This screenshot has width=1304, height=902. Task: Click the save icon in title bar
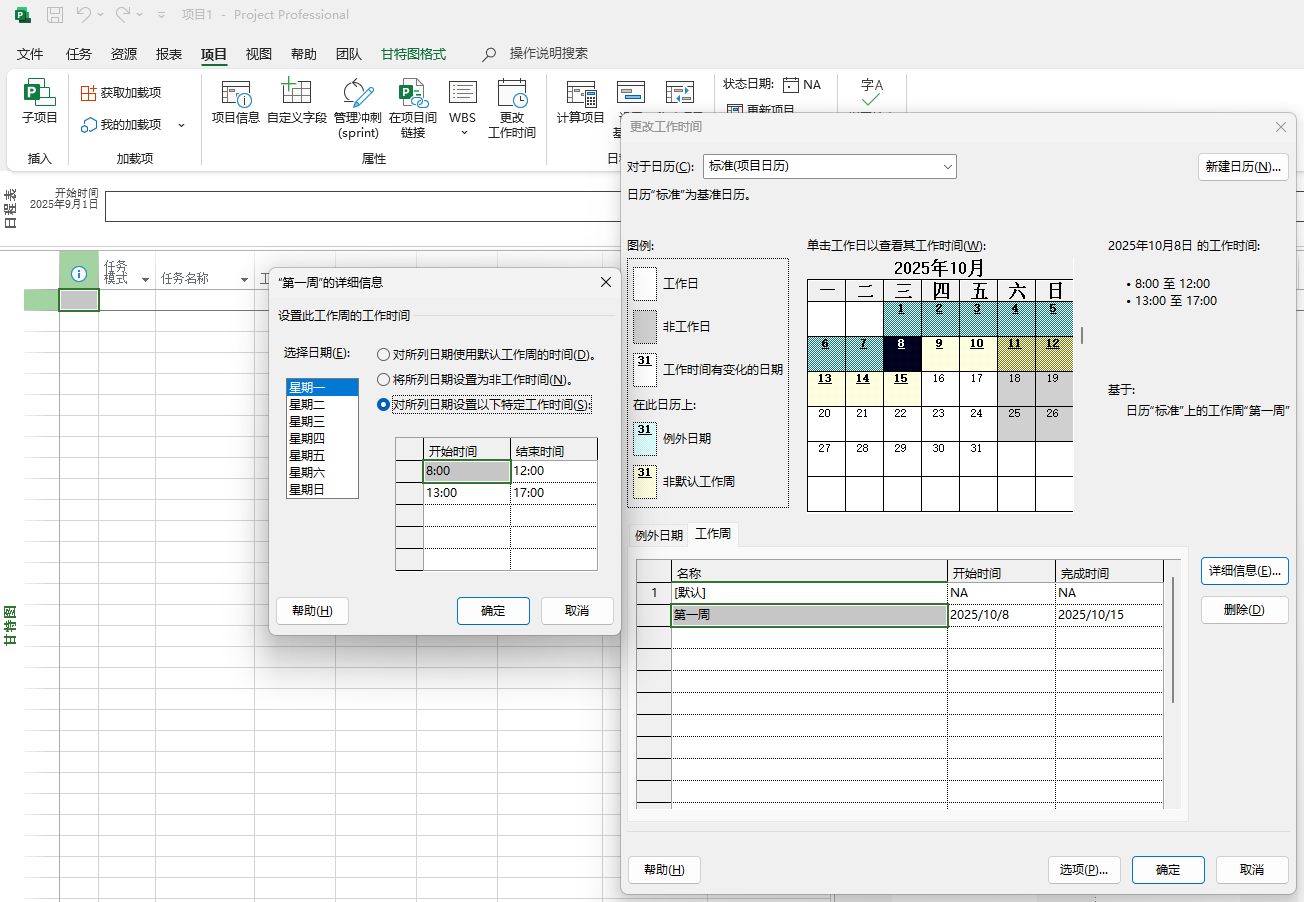[55, 15]
